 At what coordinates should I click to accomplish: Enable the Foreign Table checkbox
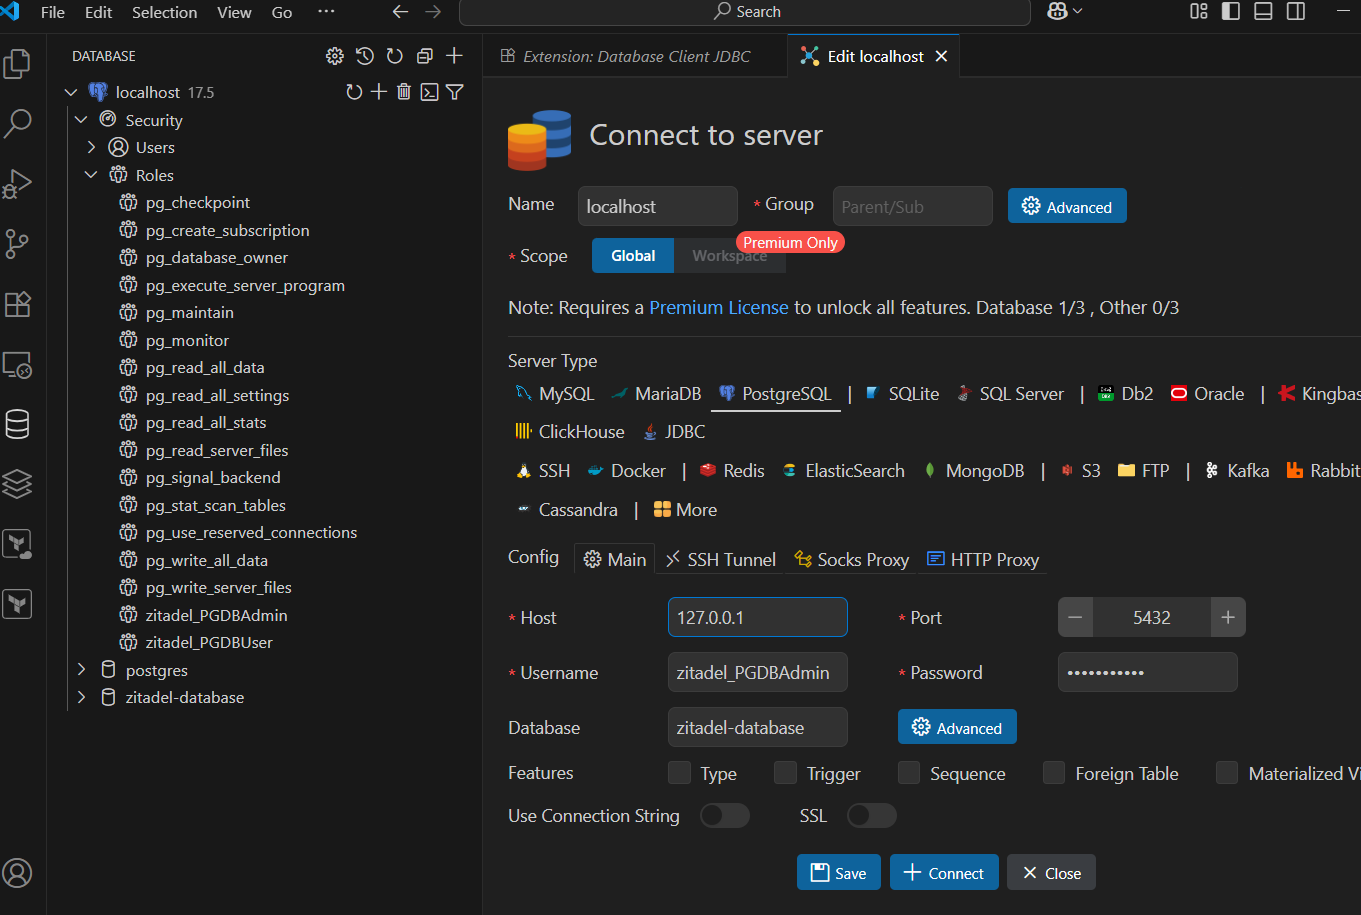tap(1054, 773)
